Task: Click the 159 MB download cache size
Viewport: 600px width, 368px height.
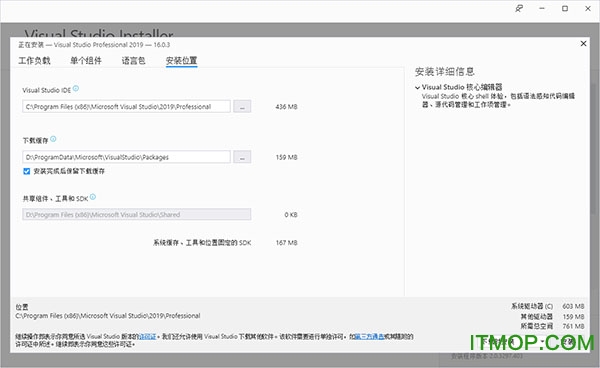Action: (287, 157)
